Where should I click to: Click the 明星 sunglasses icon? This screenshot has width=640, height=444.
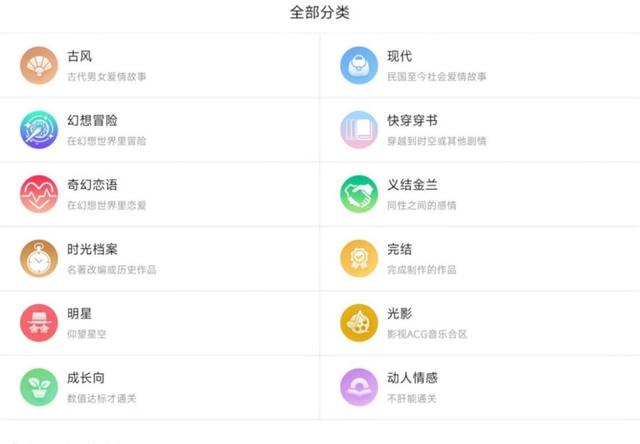click(39, 322)
